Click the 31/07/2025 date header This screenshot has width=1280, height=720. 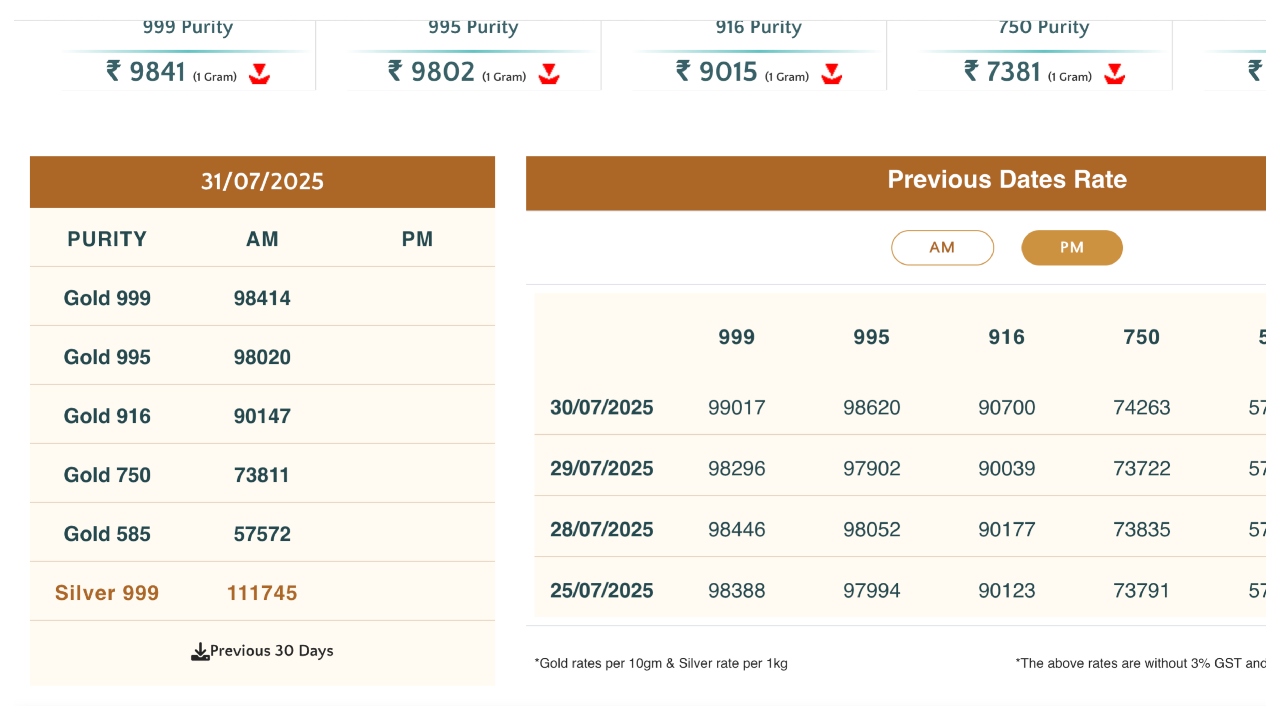point(262,181)
